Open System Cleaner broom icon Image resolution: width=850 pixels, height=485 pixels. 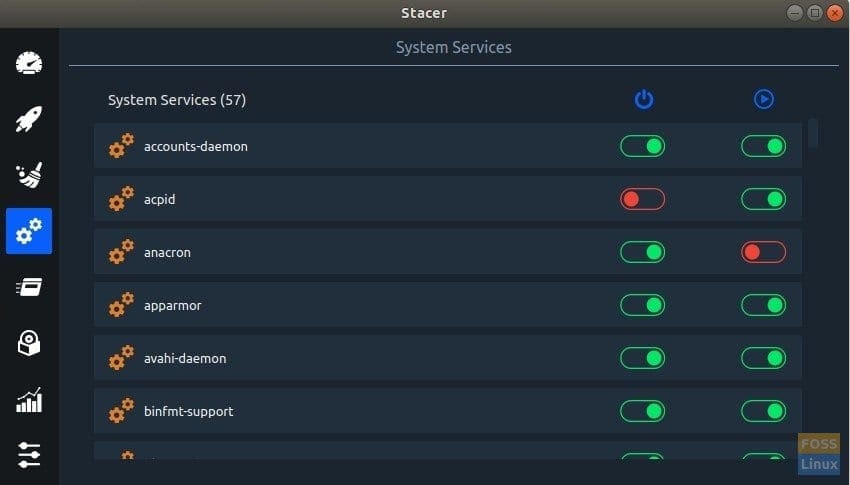tap(29, 174)
